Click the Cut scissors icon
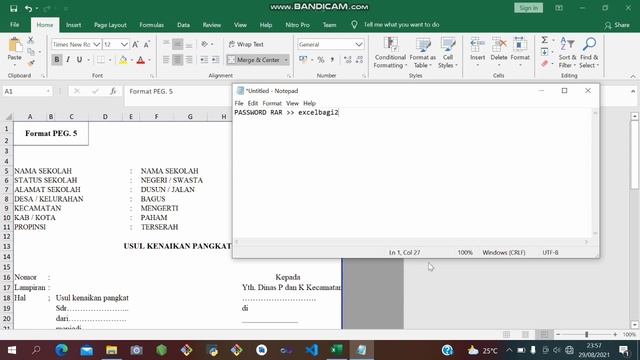 click(x=31, y=40)
